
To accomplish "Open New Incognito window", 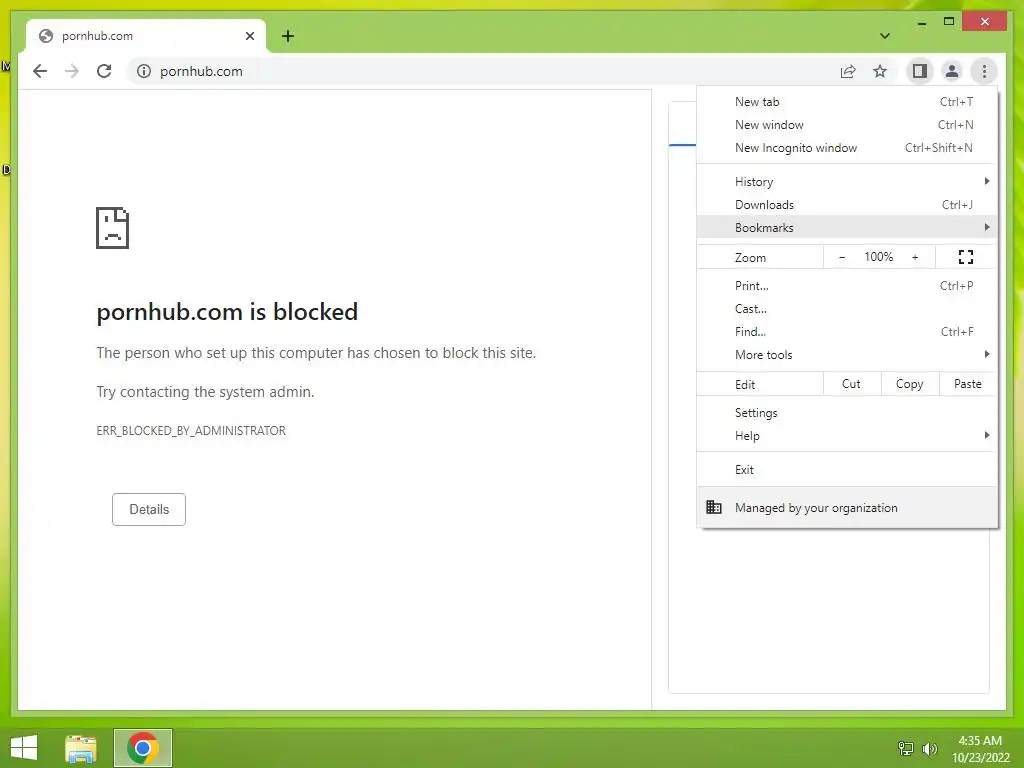I will coord(847,148).
